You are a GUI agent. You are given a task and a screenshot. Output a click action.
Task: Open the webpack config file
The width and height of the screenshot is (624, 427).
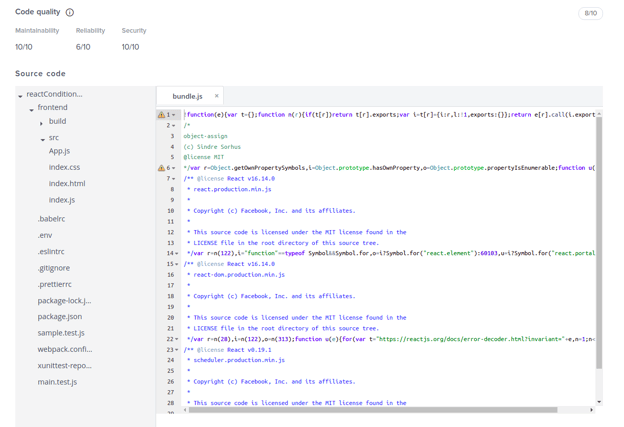point(65,349)
